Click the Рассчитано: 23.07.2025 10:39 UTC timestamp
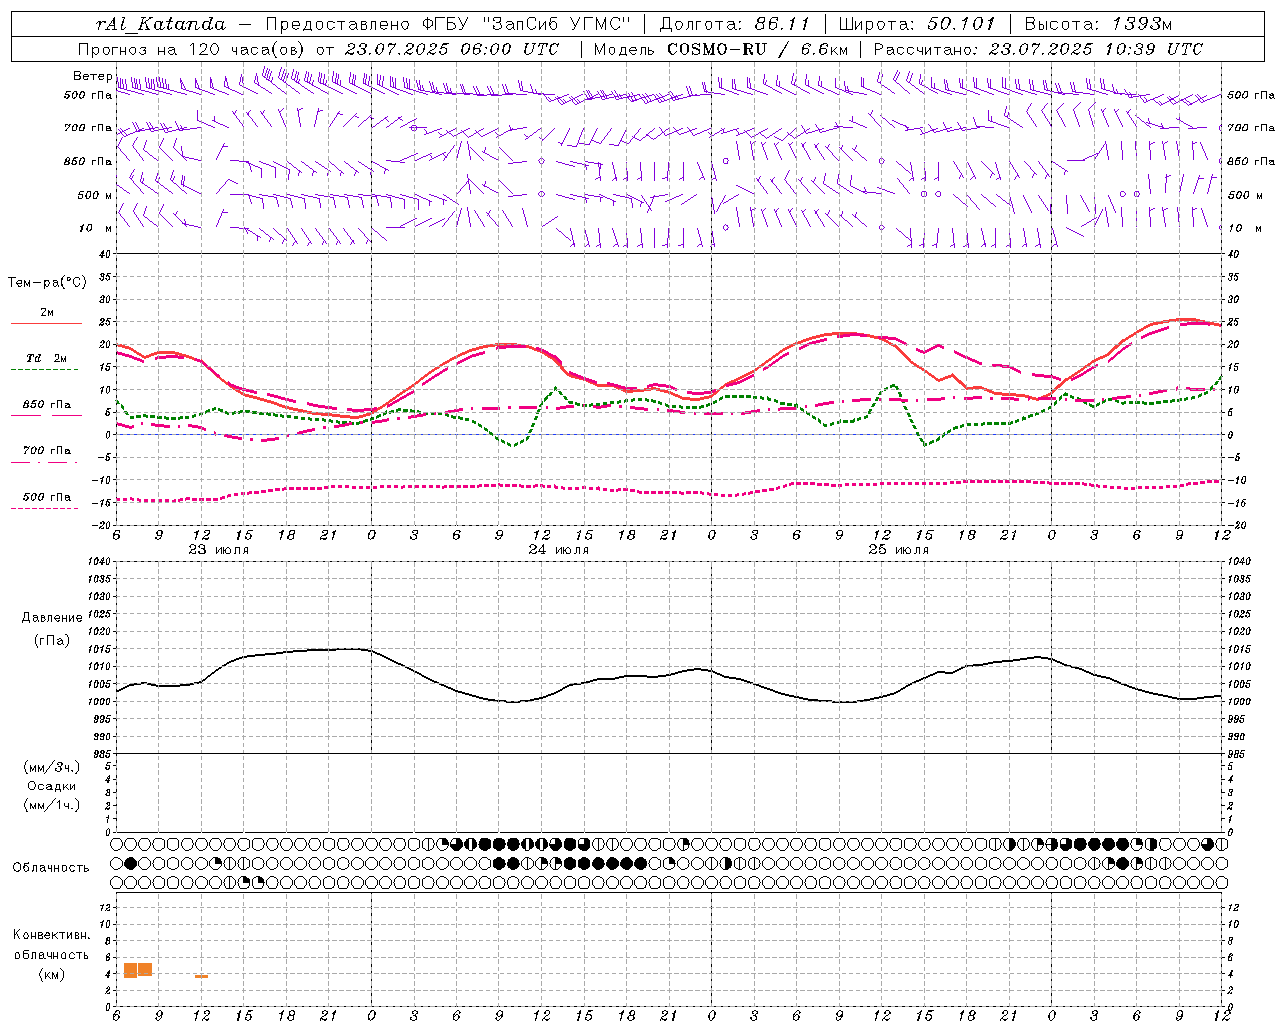 pos(1038,49)
